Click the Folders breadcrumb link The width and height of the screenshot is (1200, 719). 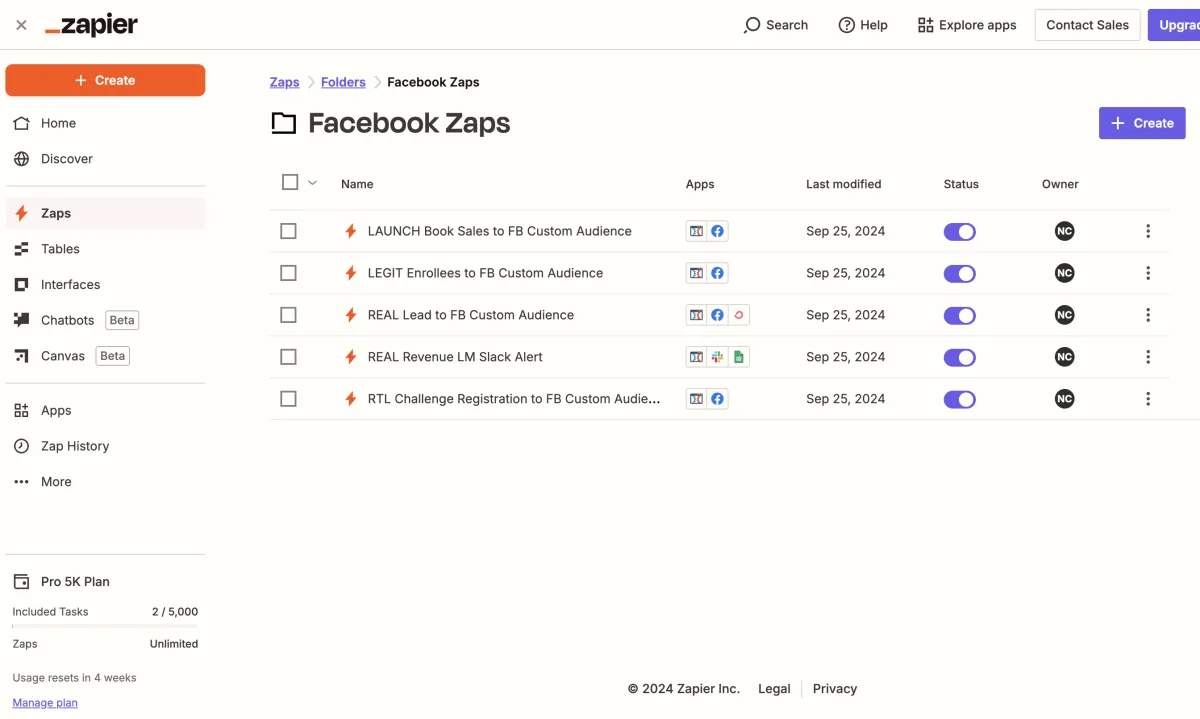[x=343, y=82]
